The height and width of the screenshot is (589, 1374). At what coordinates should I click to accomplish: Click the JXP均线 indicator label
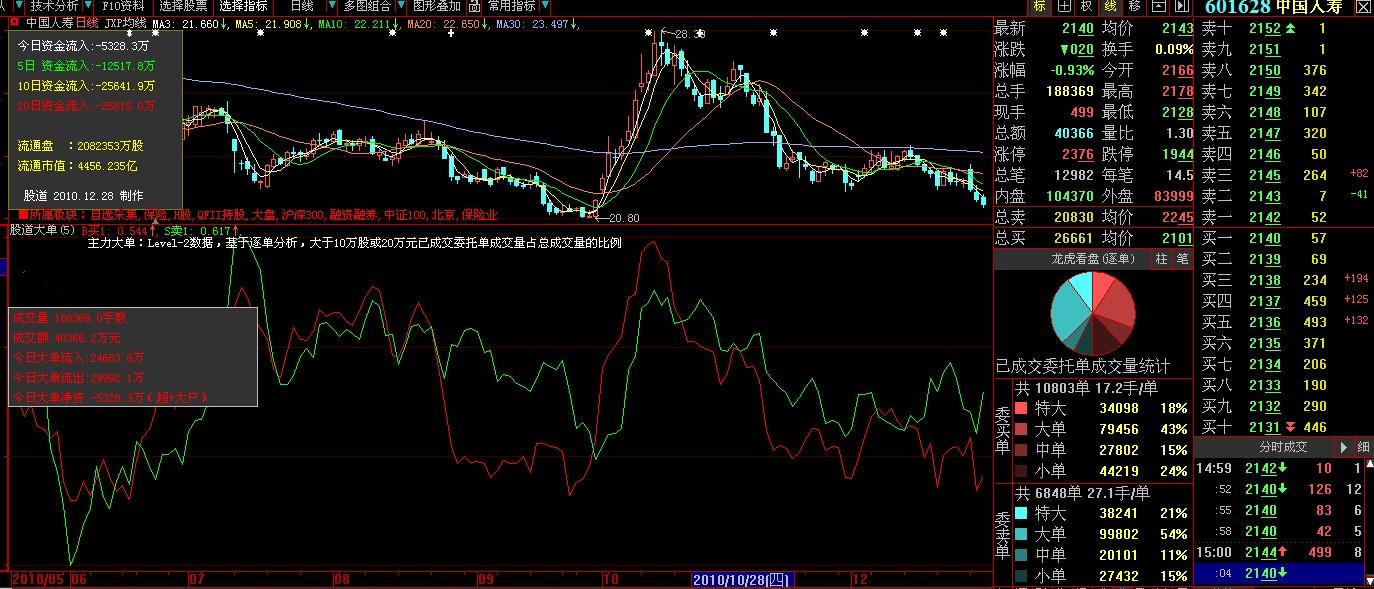coord(125,22)
